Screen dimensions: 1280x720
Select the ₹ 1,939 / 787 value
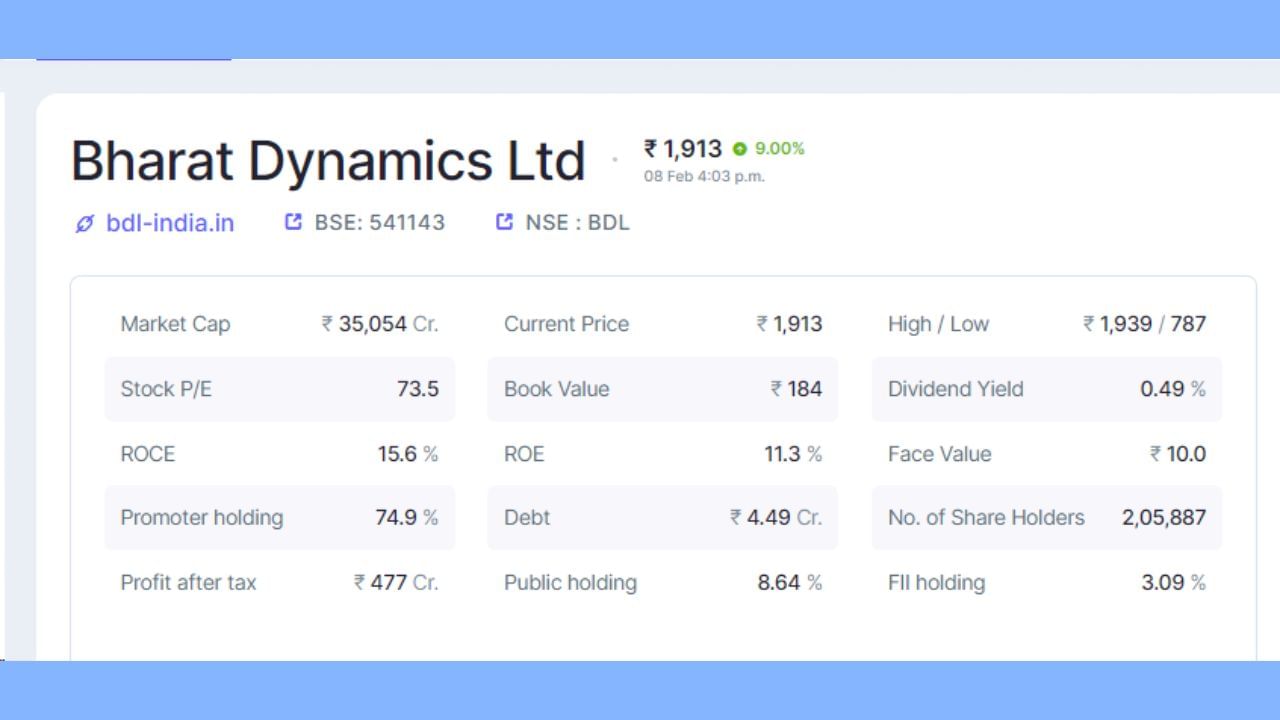tap(1145, 324)
